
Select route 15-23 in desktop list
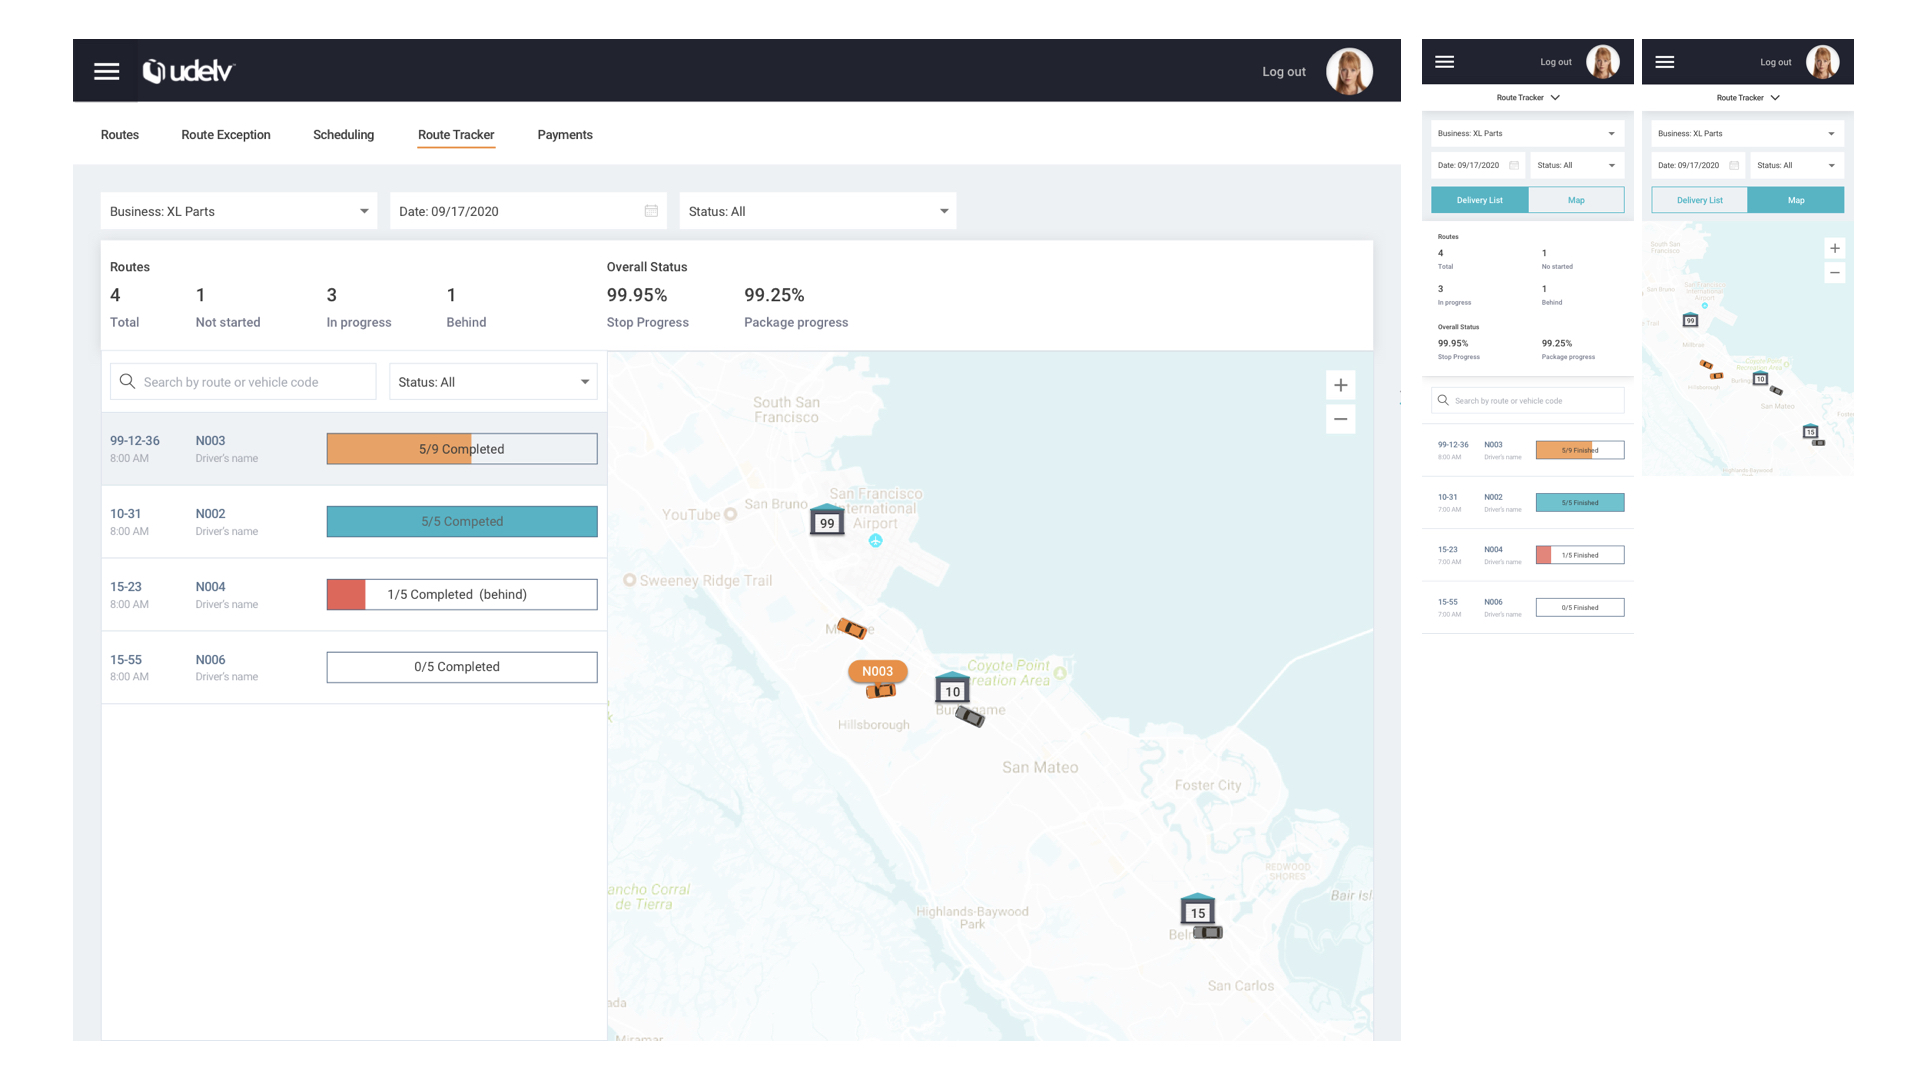click(354, 594)
